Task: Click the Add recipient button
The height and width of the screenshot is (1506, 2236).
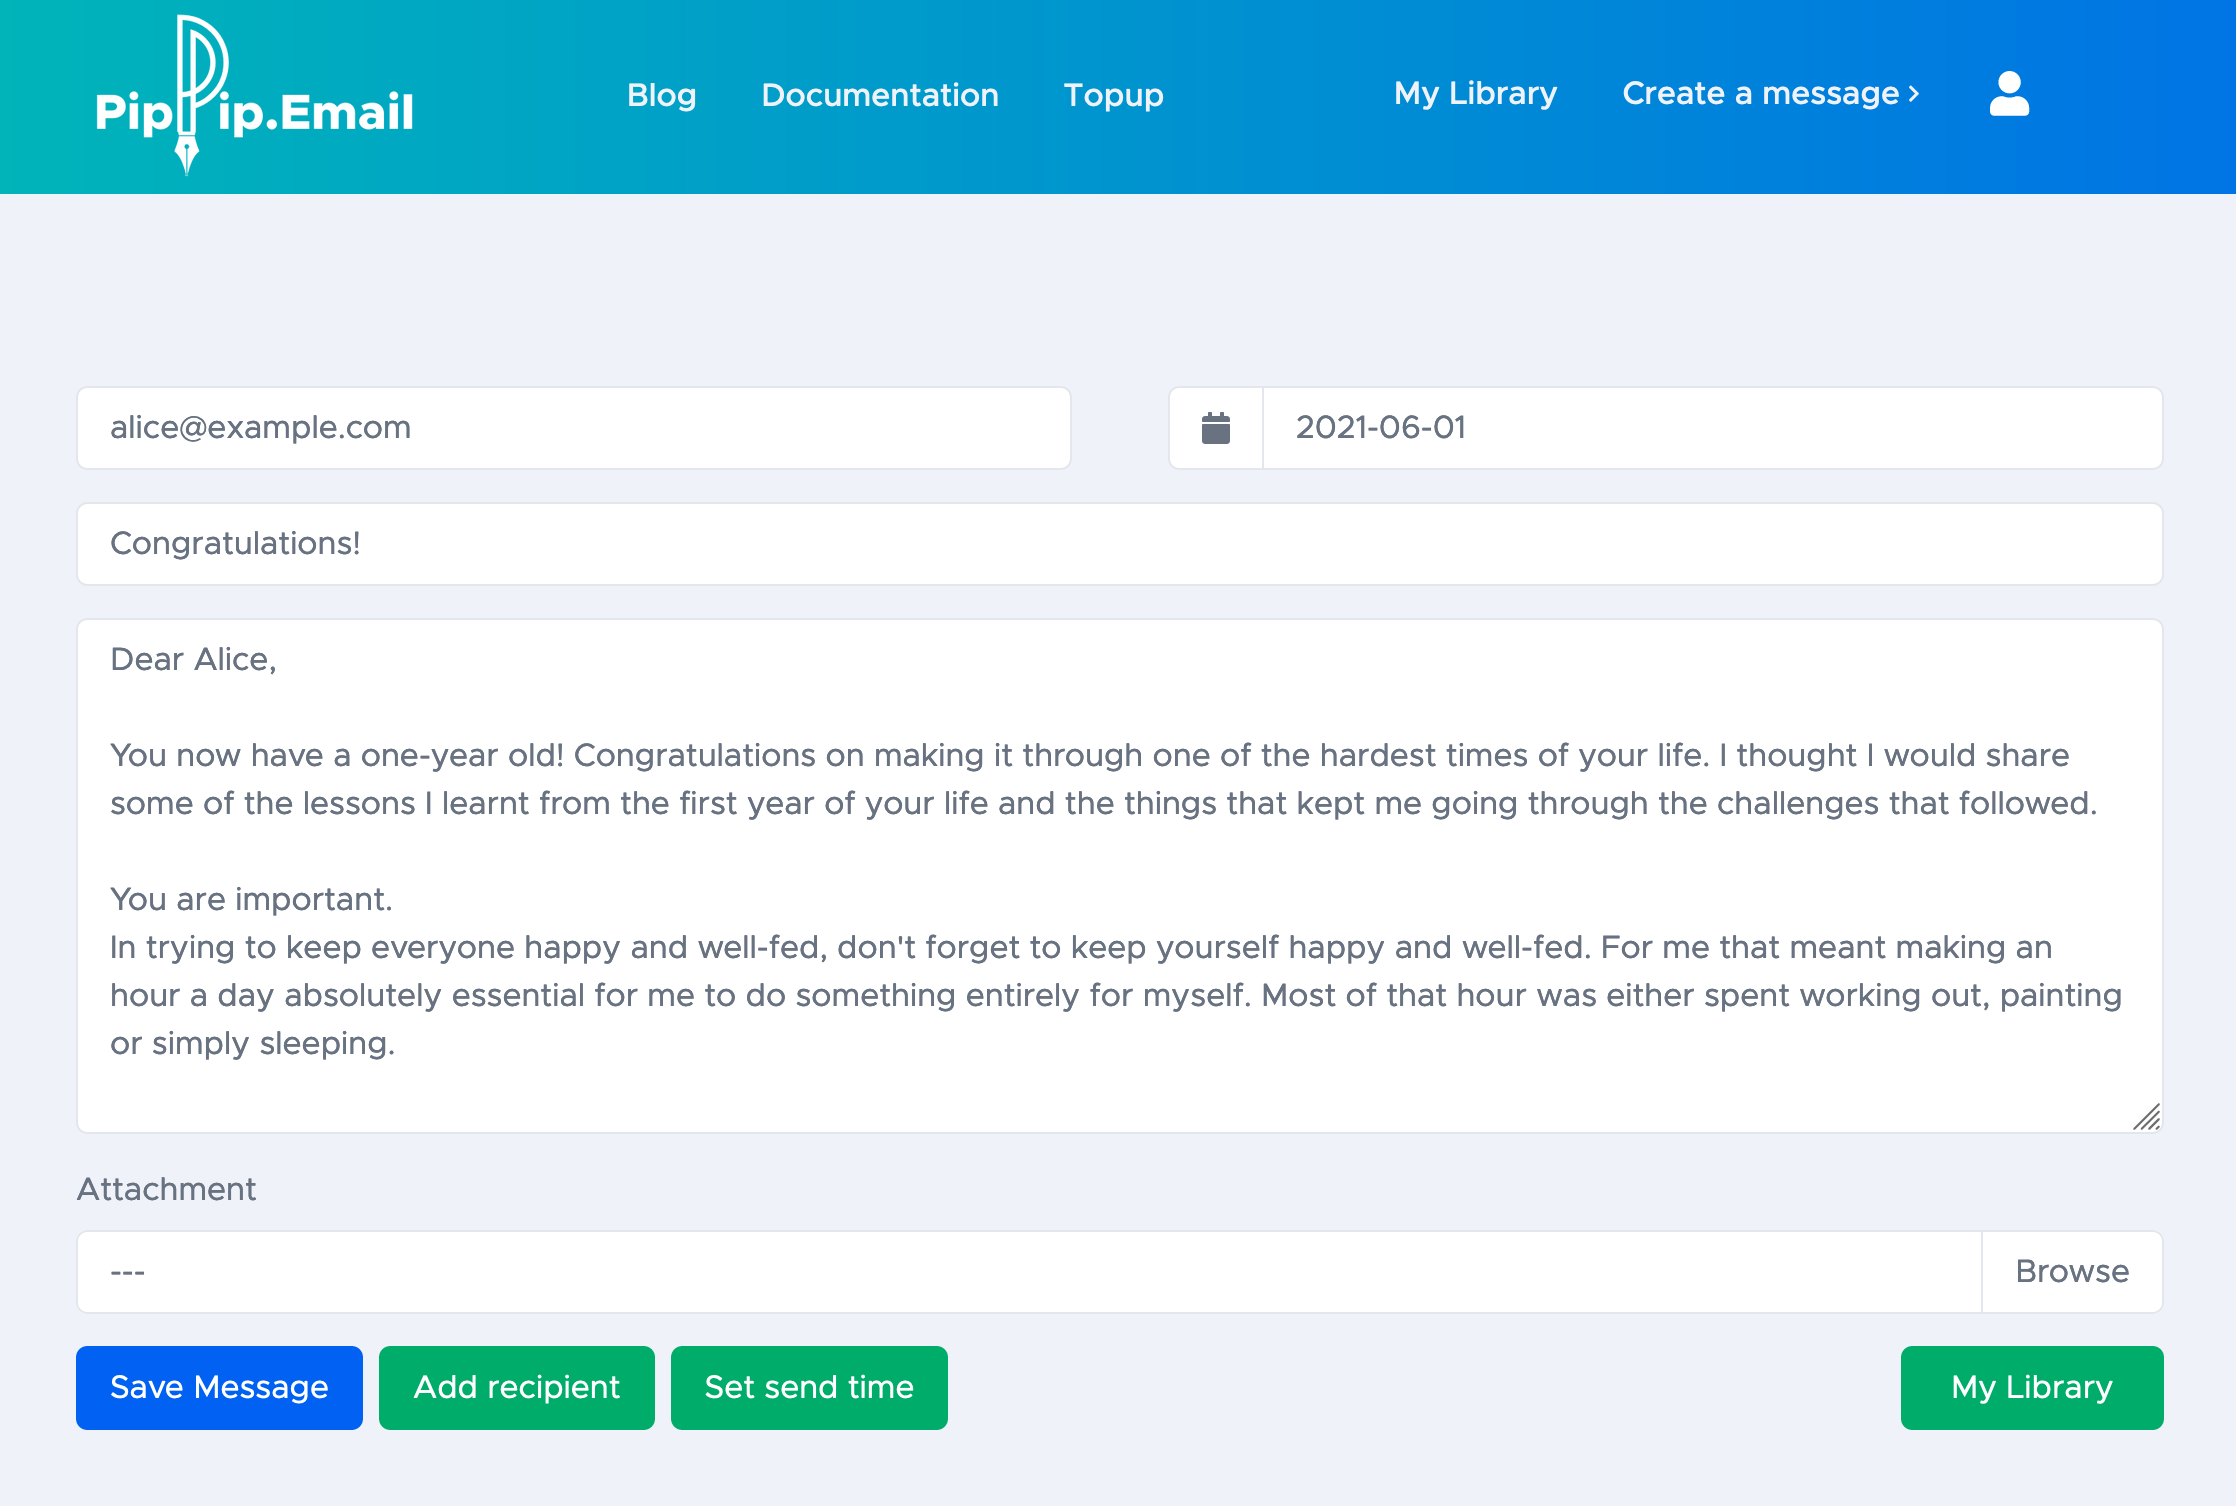Action: (x=516, y=1388)
